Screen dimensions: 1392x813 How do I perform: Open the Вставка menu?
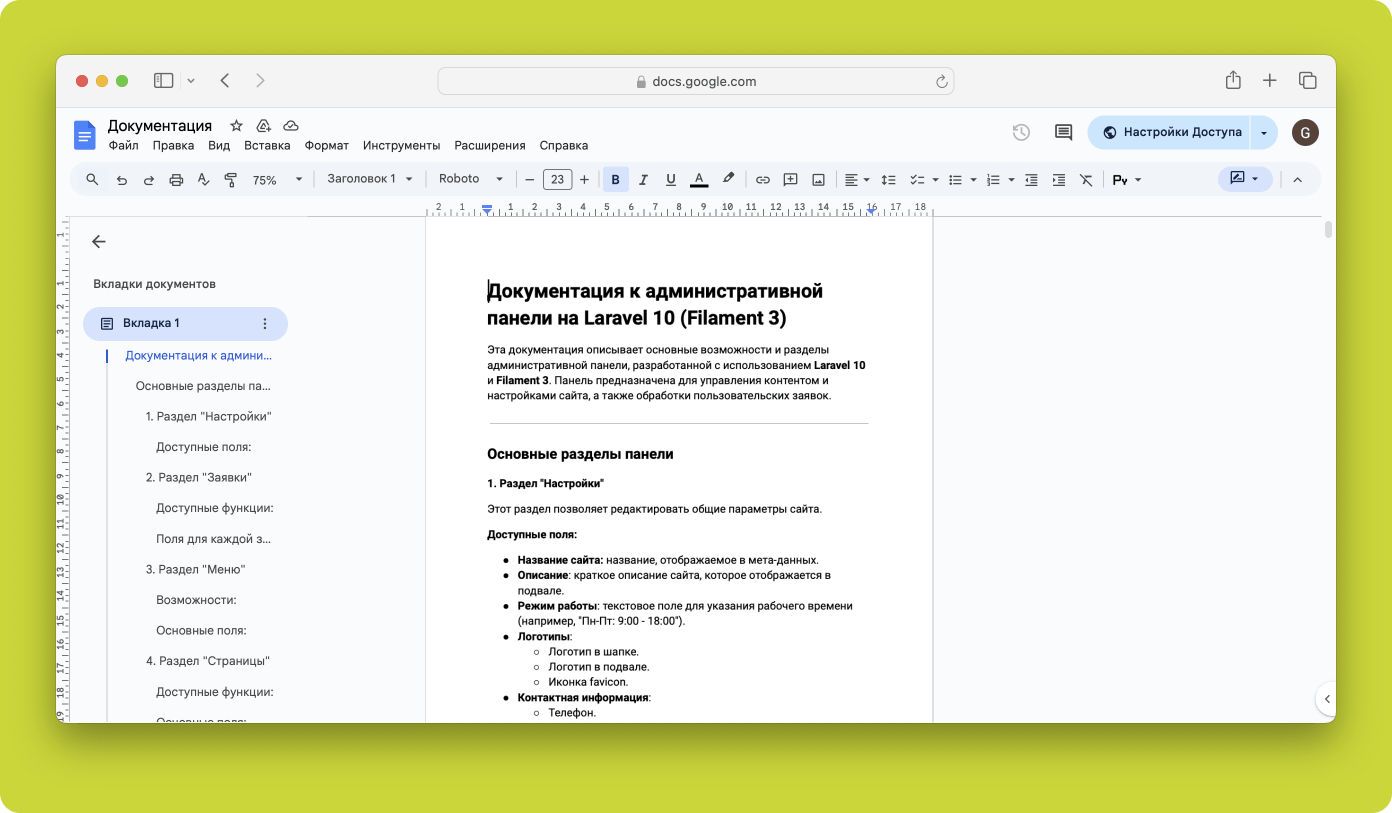(267, 146)
